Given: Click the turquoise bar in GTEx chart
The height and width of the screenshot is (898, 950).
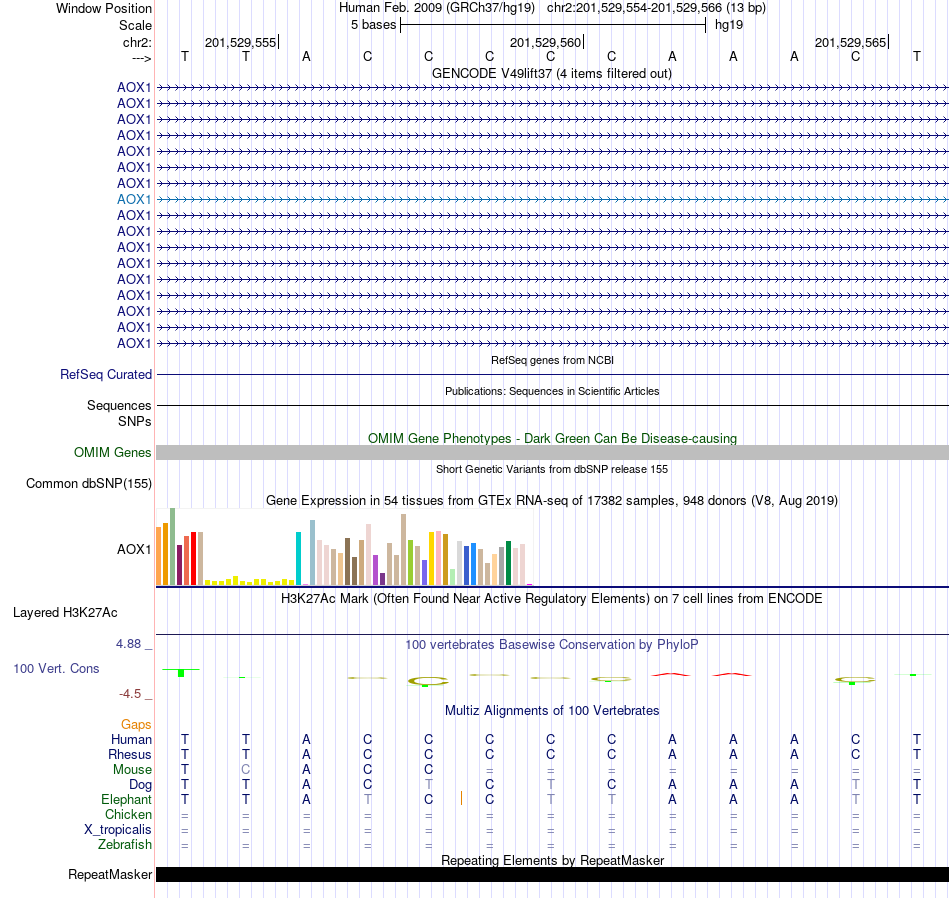Looking at the screenshot, I should point(298,558).
